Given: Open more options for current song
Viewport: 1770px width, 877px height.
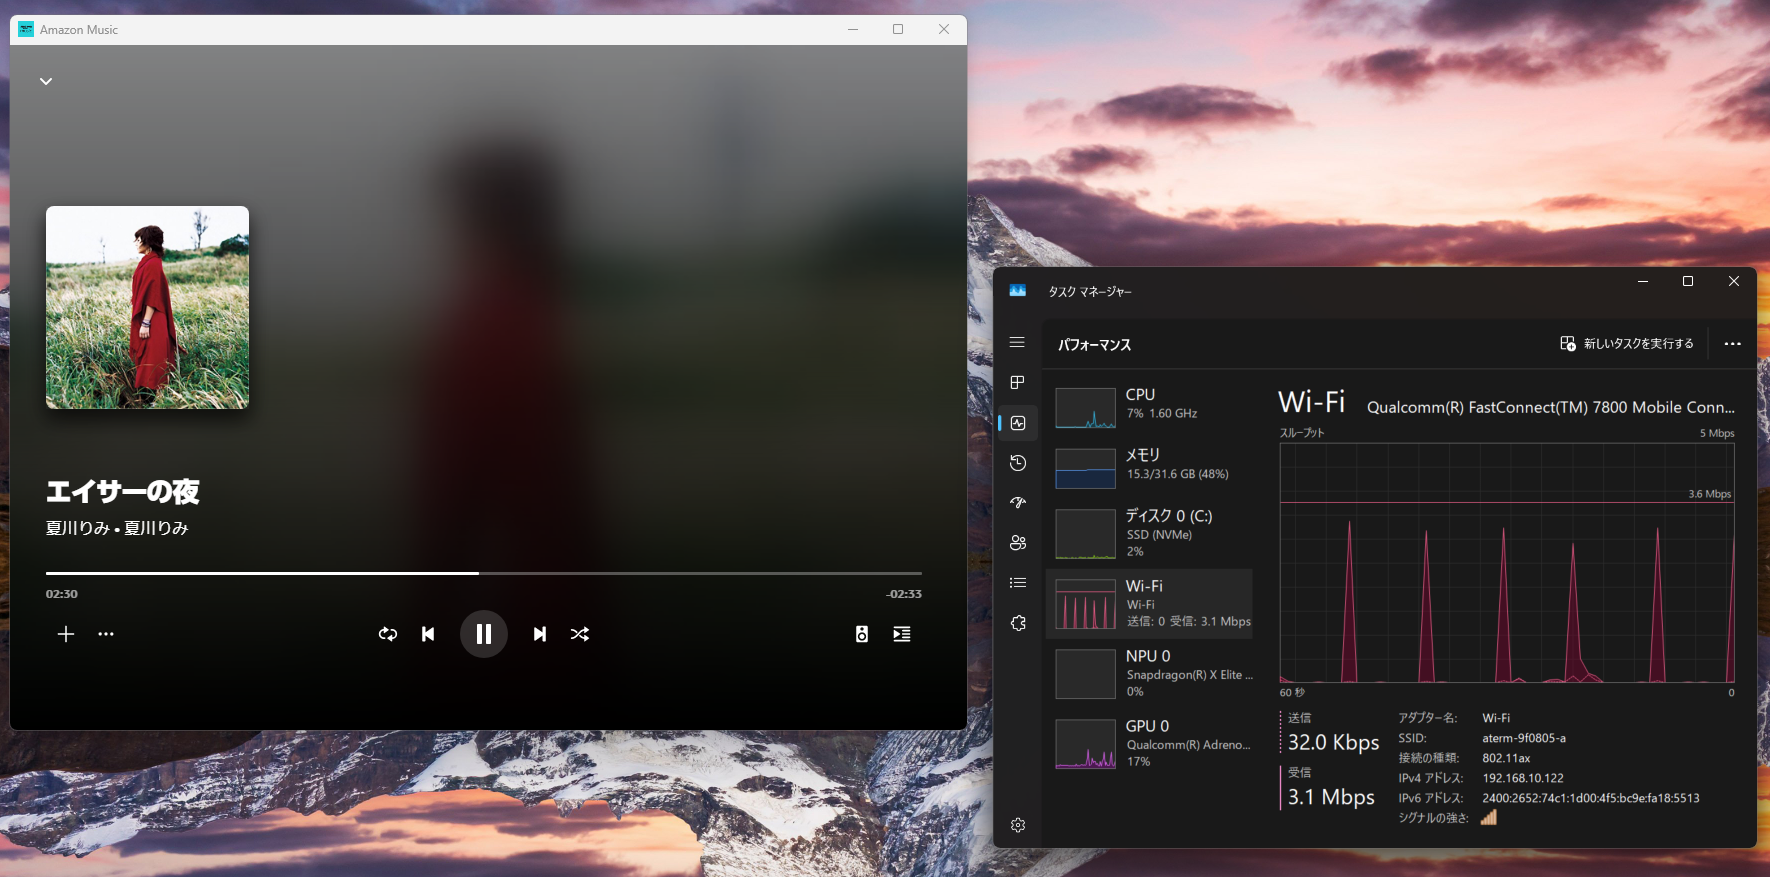Looking at the screenshot, I should pyautogui.click(x=106, y=634).
